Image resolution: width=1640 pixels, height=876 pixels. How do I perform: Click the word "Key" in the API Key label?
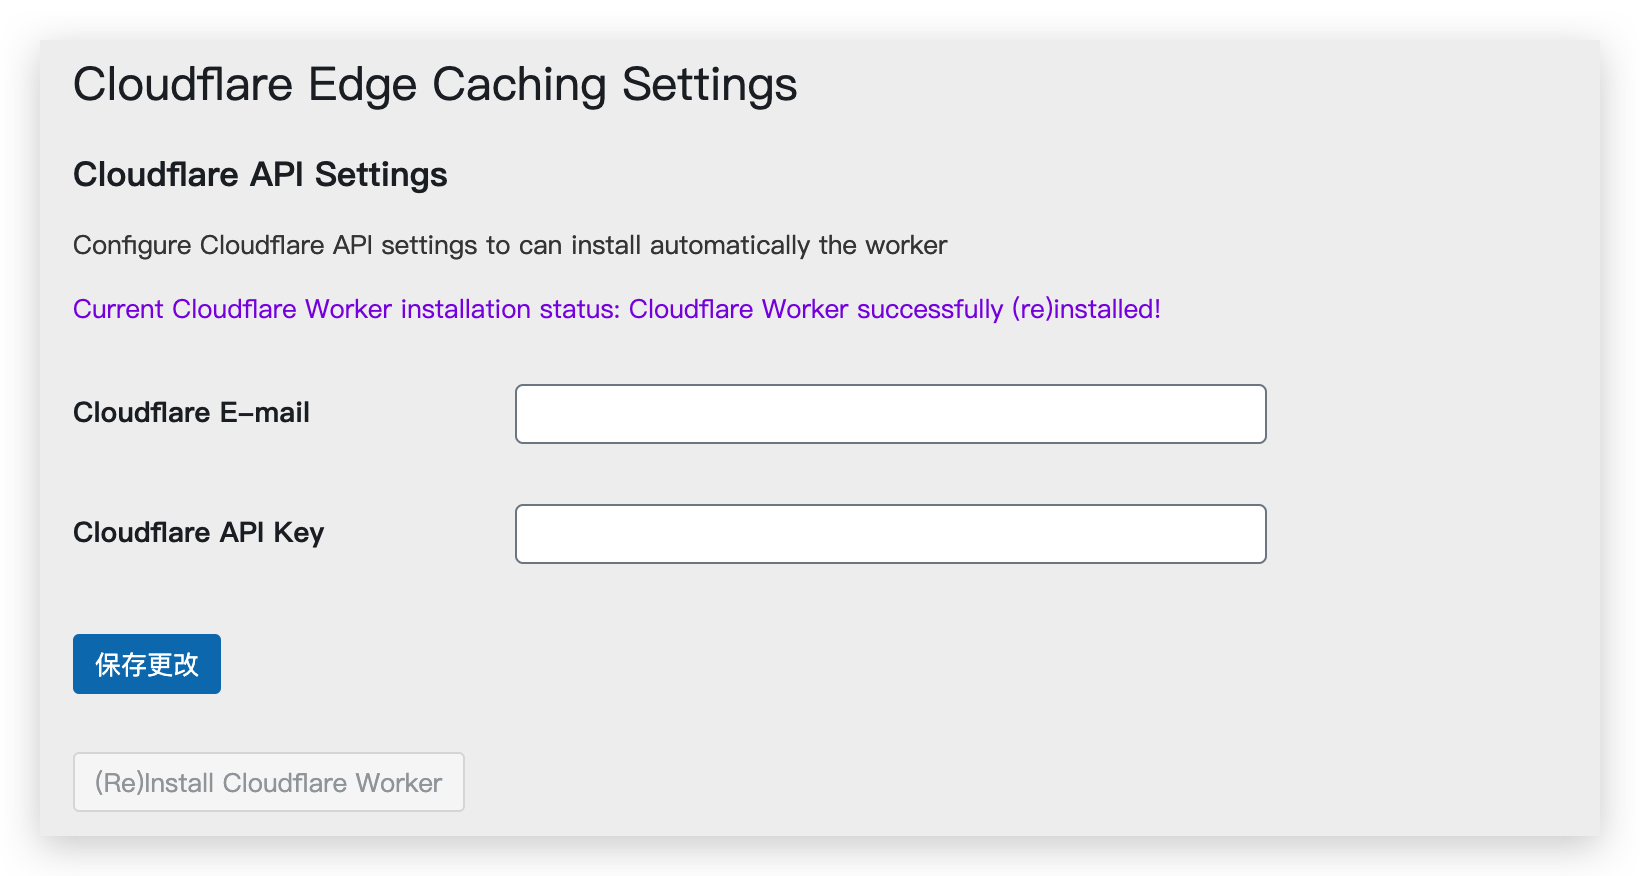[x=298, y=533]
